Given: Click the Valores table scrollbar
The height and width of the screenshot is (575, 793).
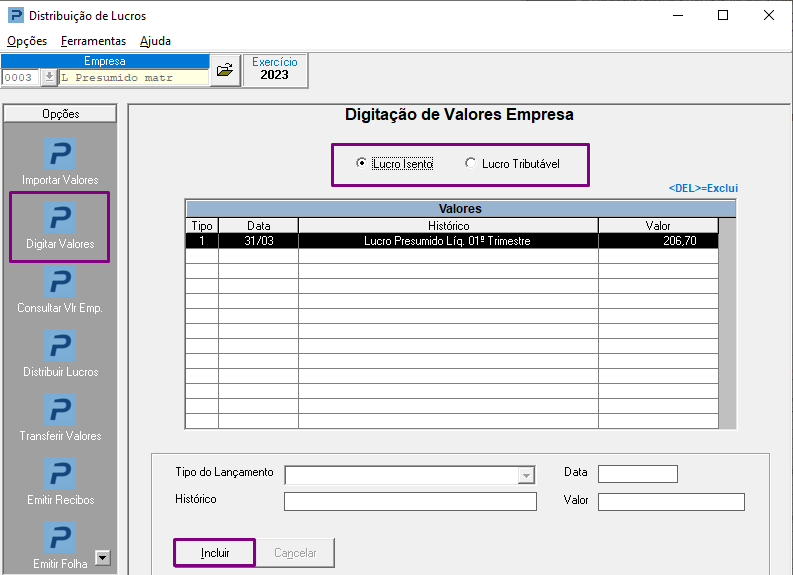Looking at the screenshot, I should pyautogui.click(x=727, y=324).
